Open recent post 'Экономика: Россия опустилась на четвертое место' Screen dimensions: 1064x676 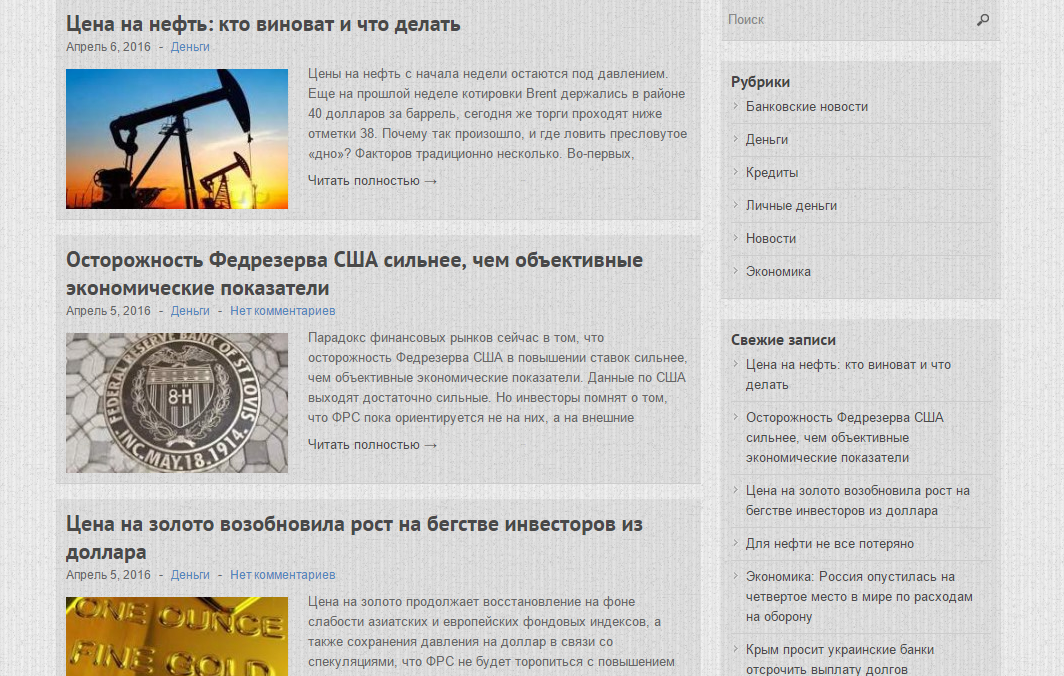click(x=859, y=597)
